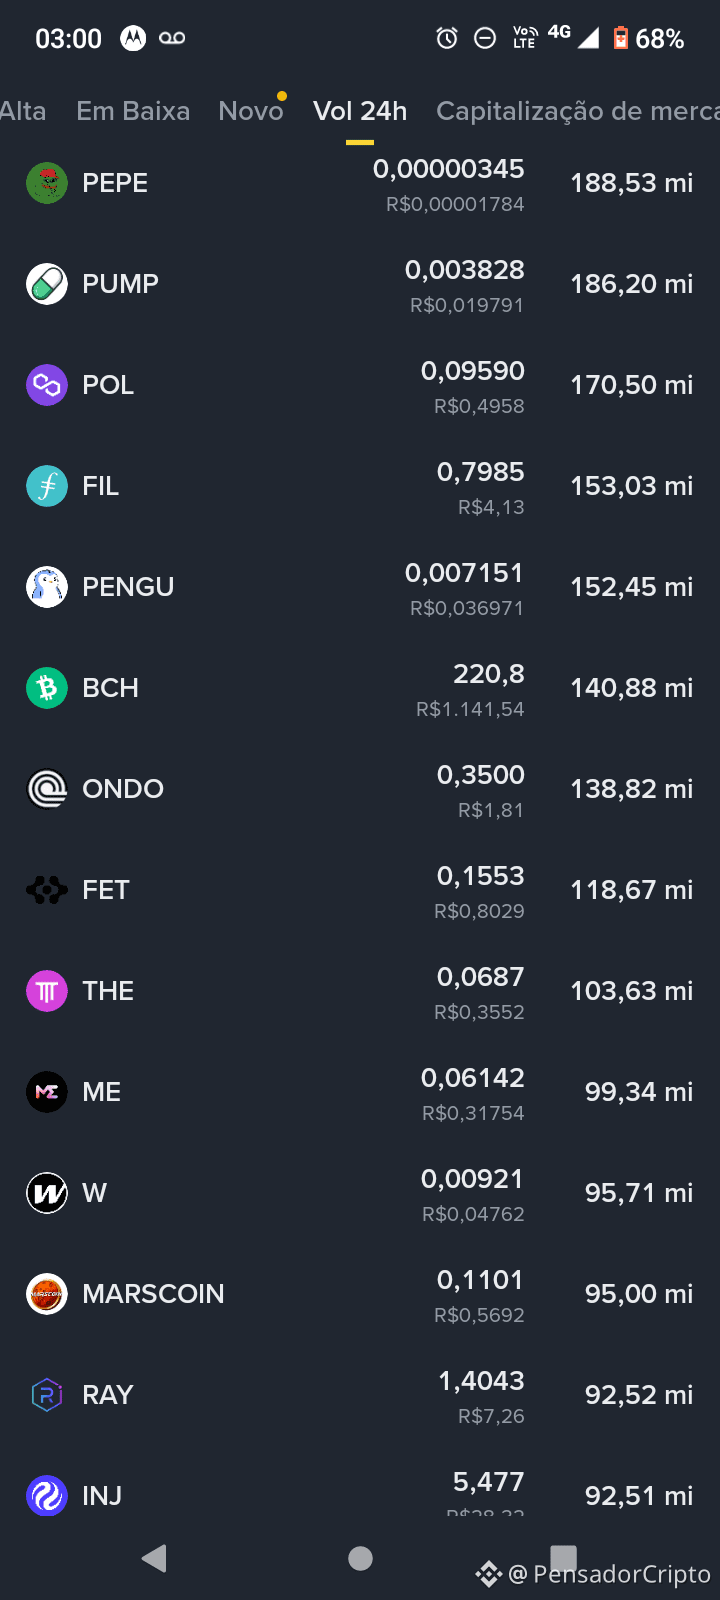Tap the THE token pink icon
This screenshot has width=720, height=1600.
pos(47,991)
